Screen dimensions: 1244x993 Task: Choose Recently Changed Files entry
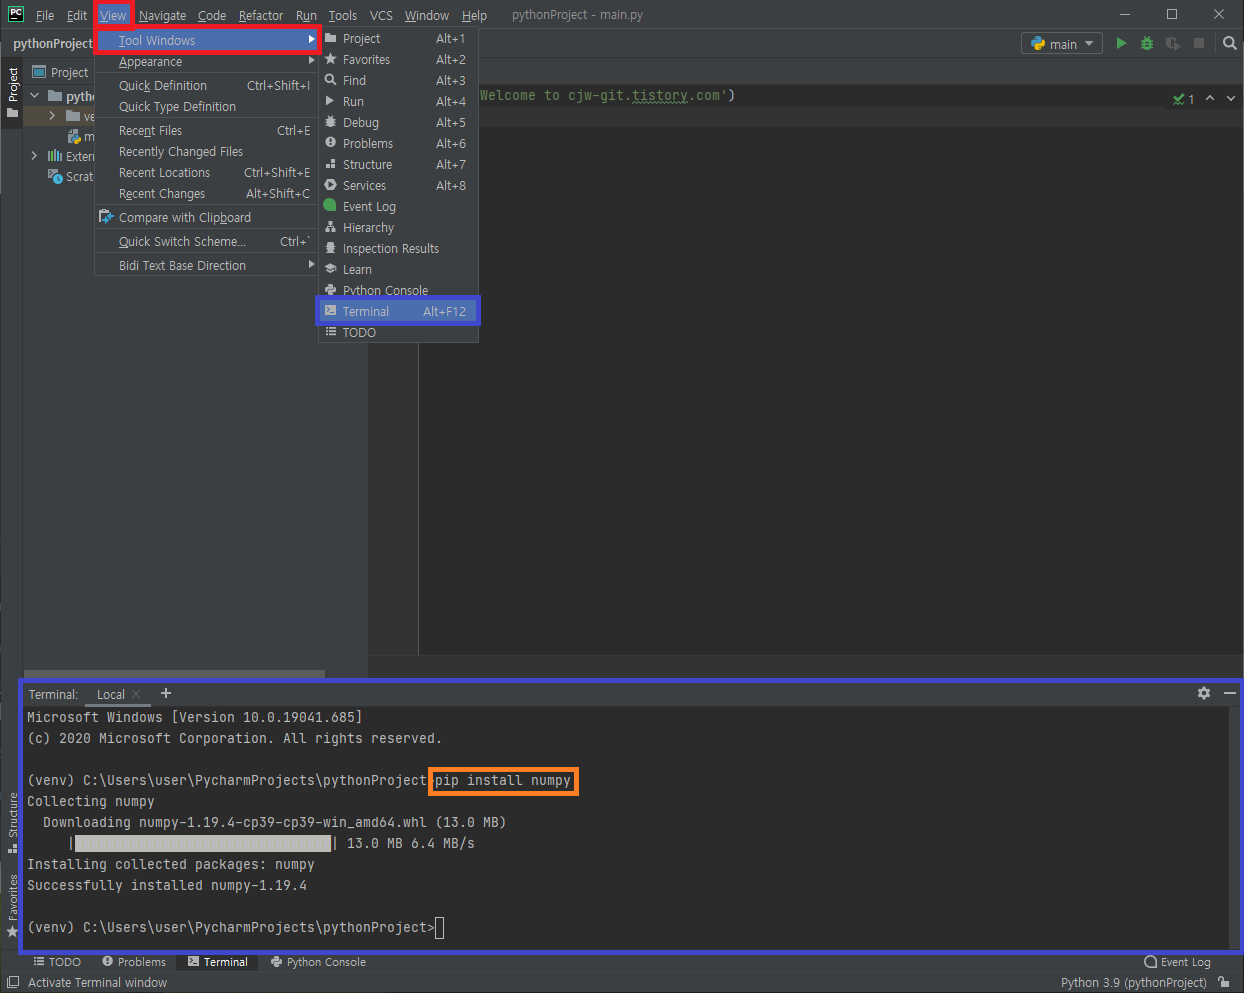click(207, 152)
